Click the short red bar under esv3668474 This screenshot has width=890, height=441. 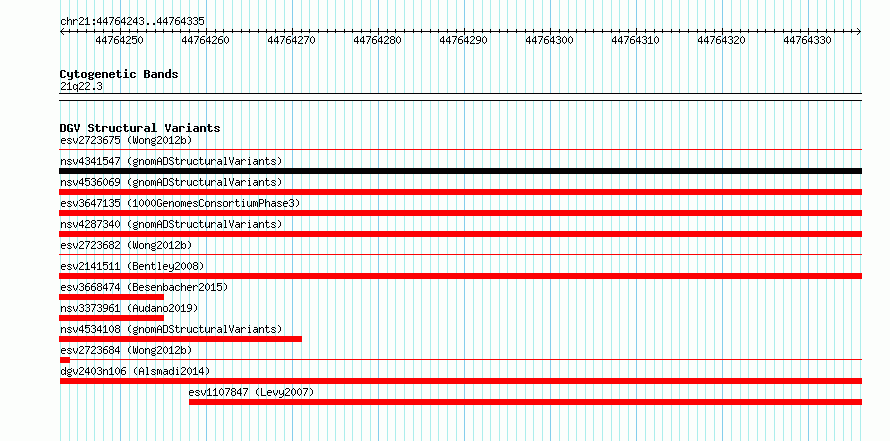click(x=111, y=297)
